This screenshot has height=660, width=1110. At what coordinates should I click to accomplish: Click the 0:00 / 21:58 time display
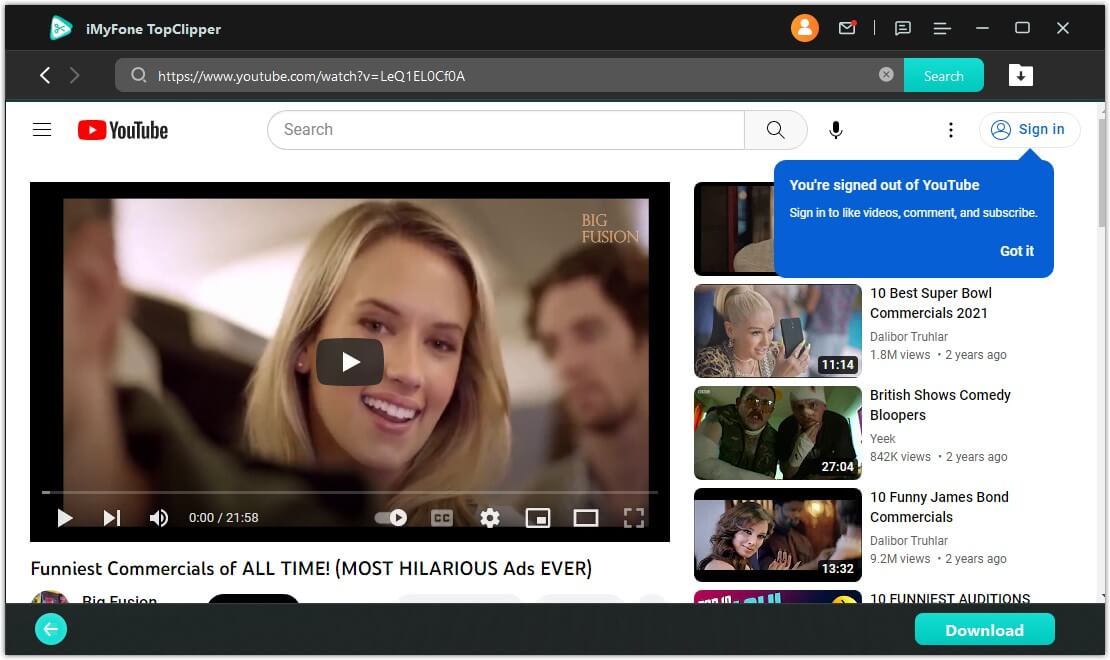tap(223, 518)
